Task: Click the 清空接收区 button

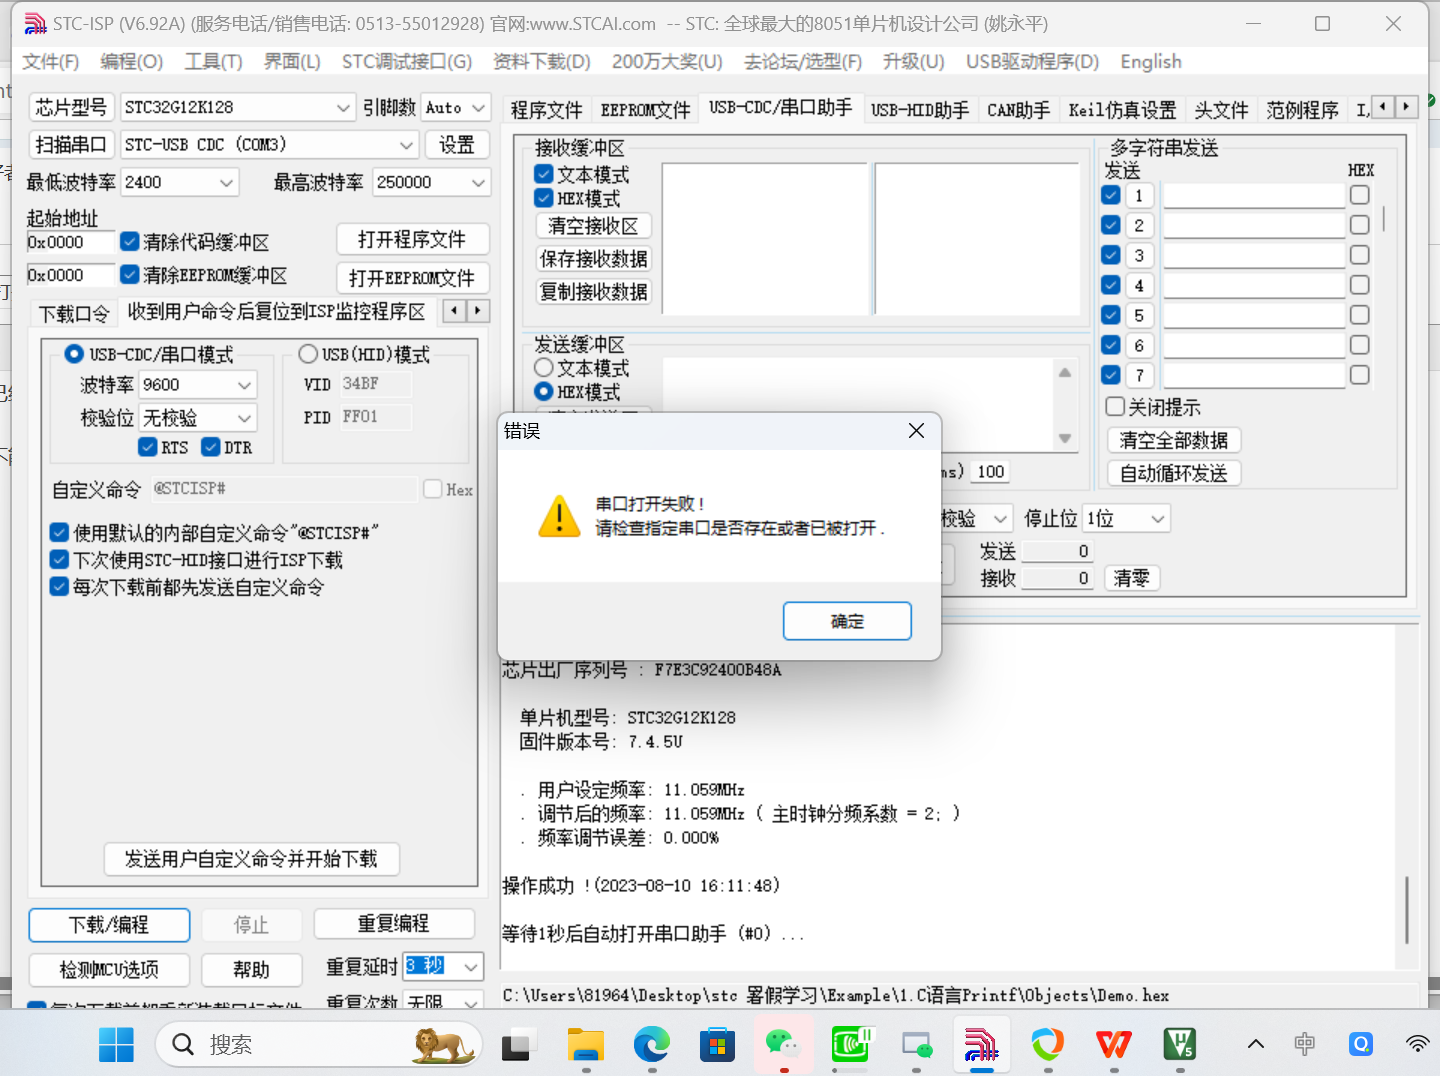Action: pyautogui.click(x=593, y=226)
